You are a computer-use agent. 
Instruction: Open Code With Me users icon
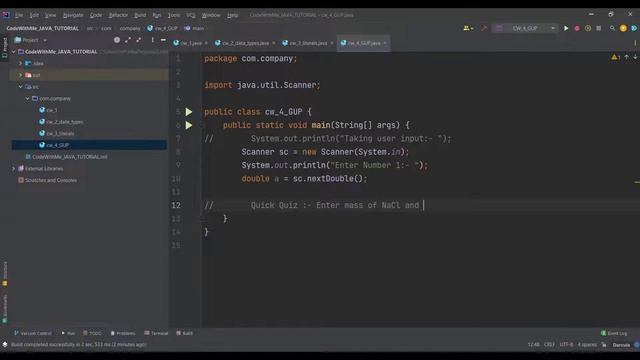coord(466,28)
